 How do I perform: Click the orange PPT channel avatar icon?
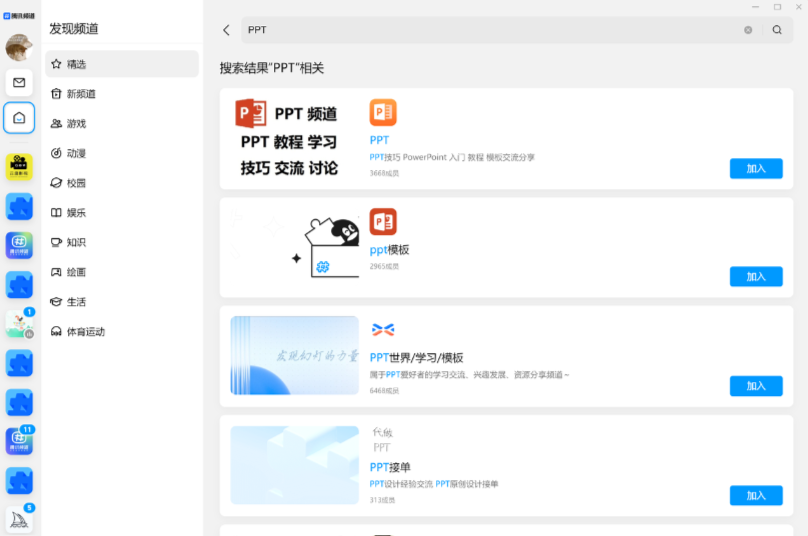pyautogui.click(x=383, y=112)
